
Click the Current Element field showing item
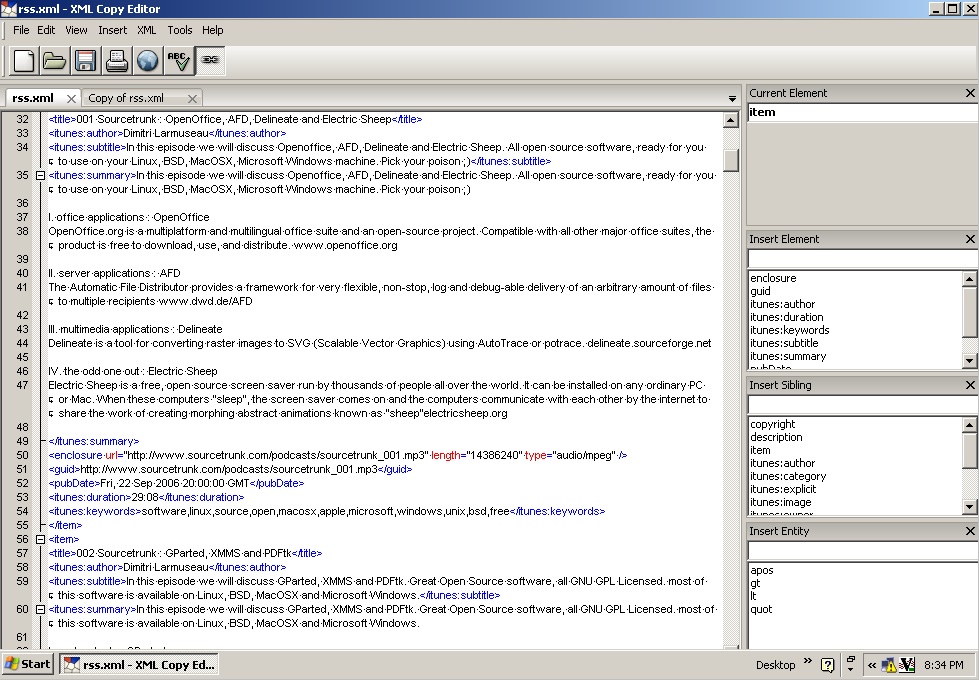[x=863, y=112]
